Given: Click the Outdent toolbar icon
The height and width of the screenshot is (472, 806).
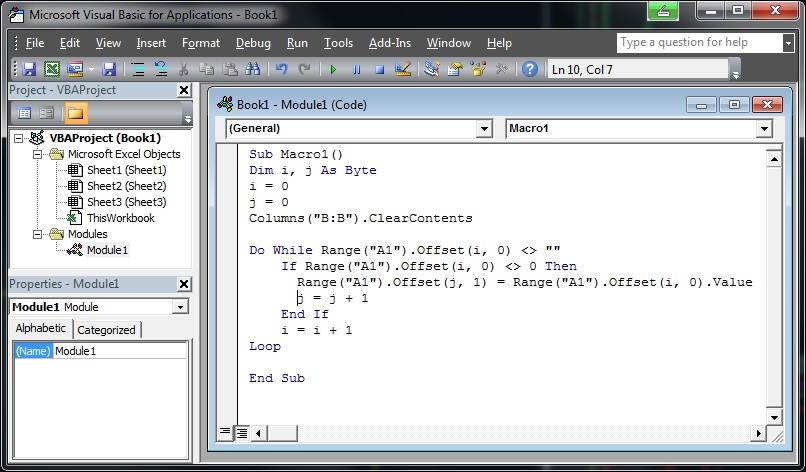Looking at the screenshot, I should click(x=161, y=69).
